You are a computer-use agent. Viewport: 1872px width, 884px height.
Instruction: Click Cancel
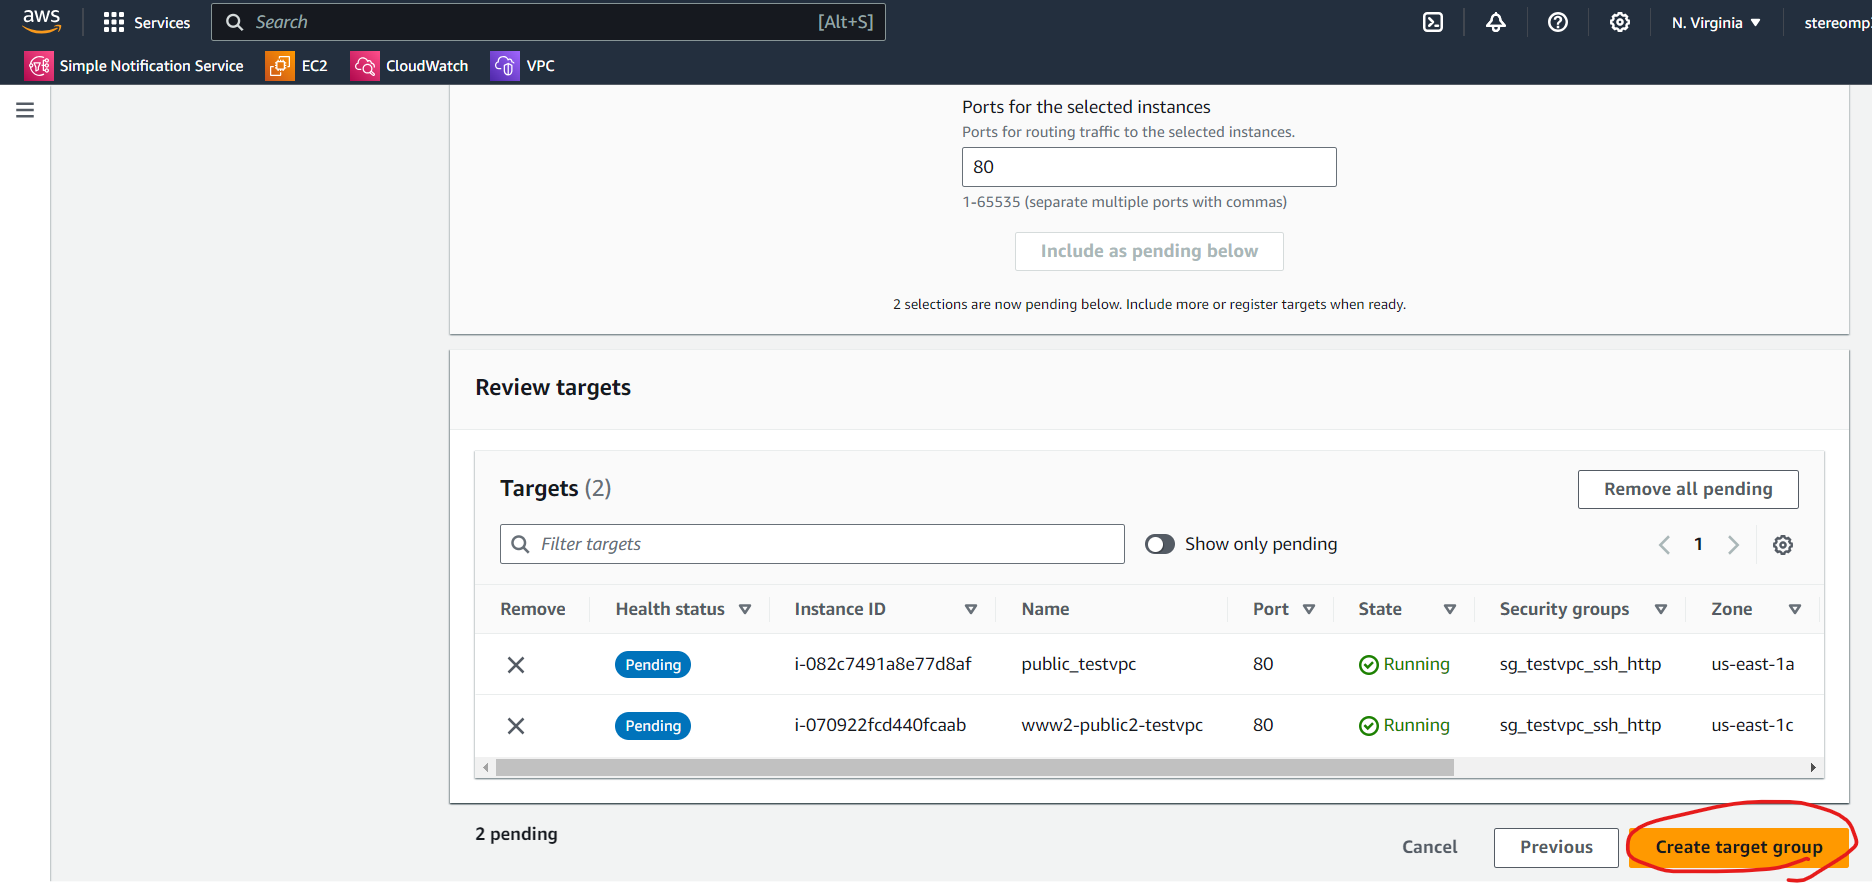tap(1429, 847)
